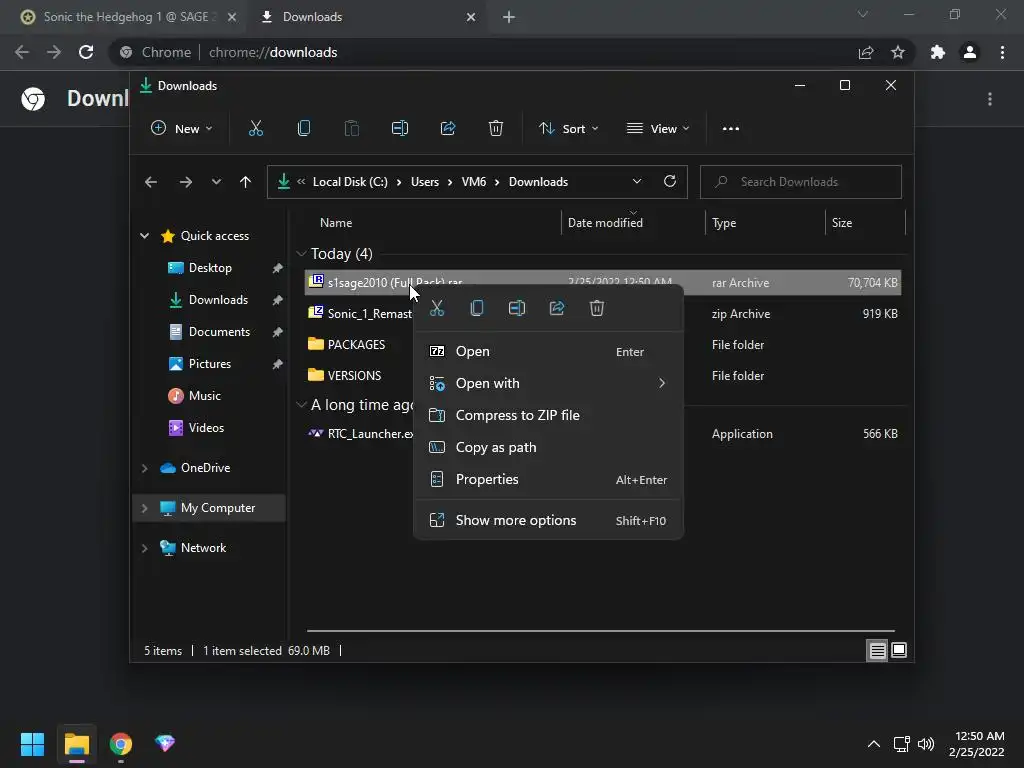This screenshot has width=1024, height=768.
Task: Click Chrome icon on the taskbar
Action: coord(121,744)
